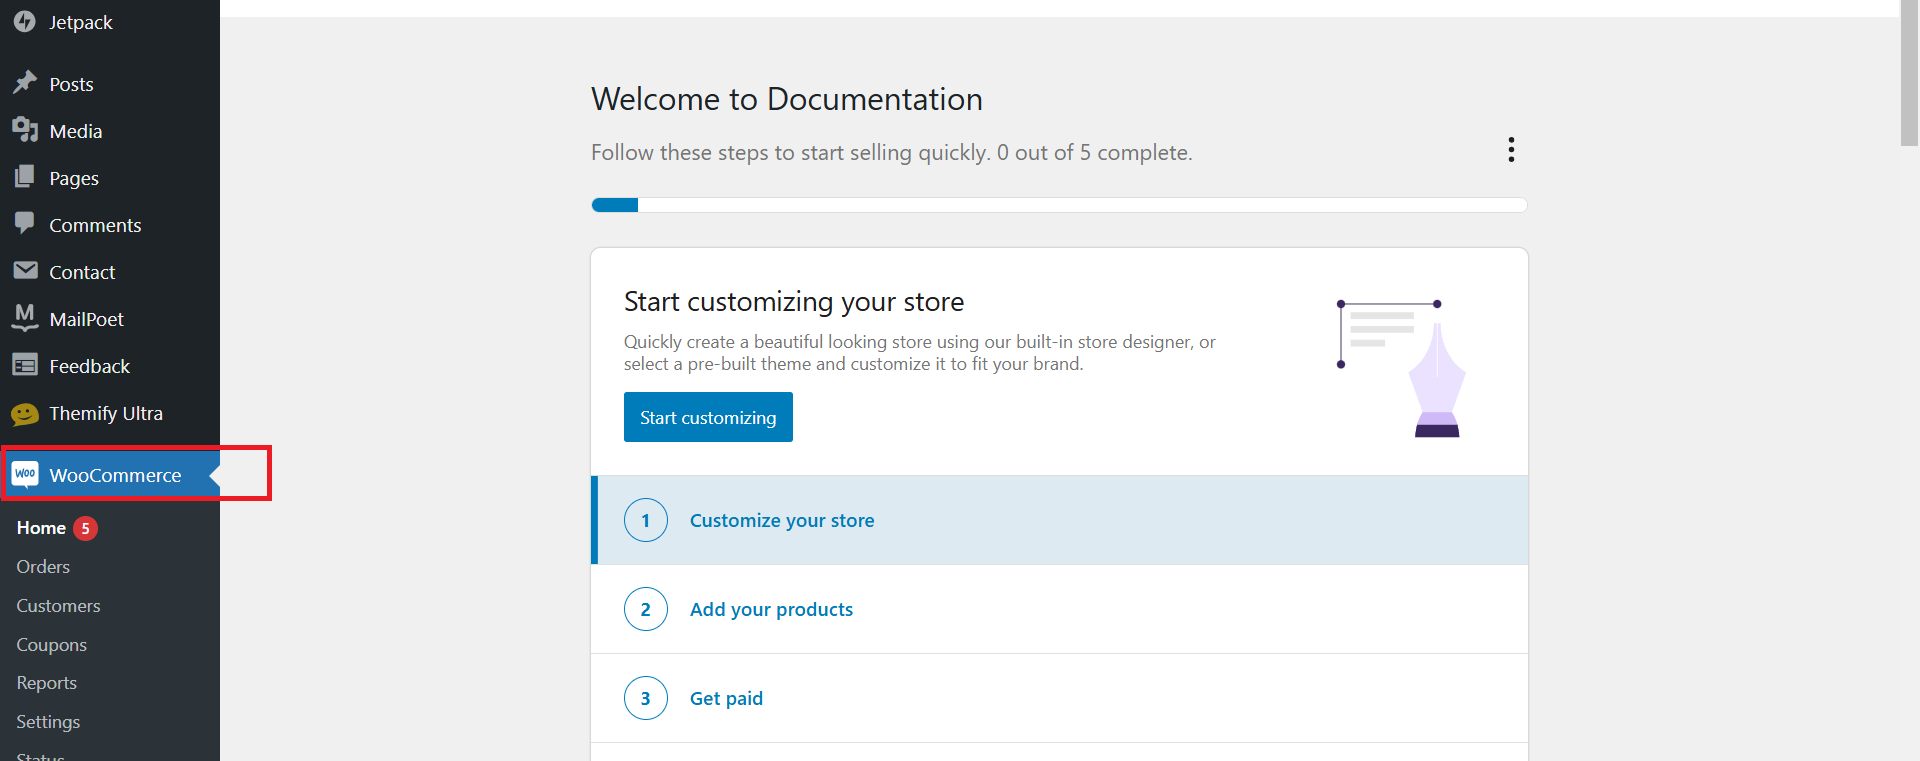
Task: Click the WooCommerce Woo logo icon
Action: click(25, 474)
